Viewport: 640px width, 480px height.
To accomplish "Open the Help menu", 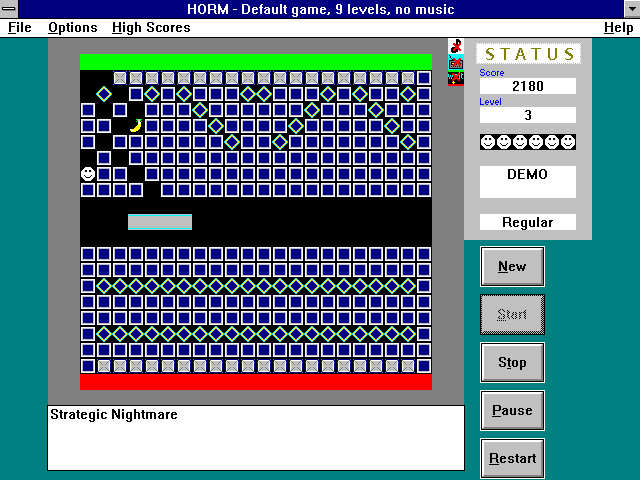I will pyautogui.click(x=618, y=28).
